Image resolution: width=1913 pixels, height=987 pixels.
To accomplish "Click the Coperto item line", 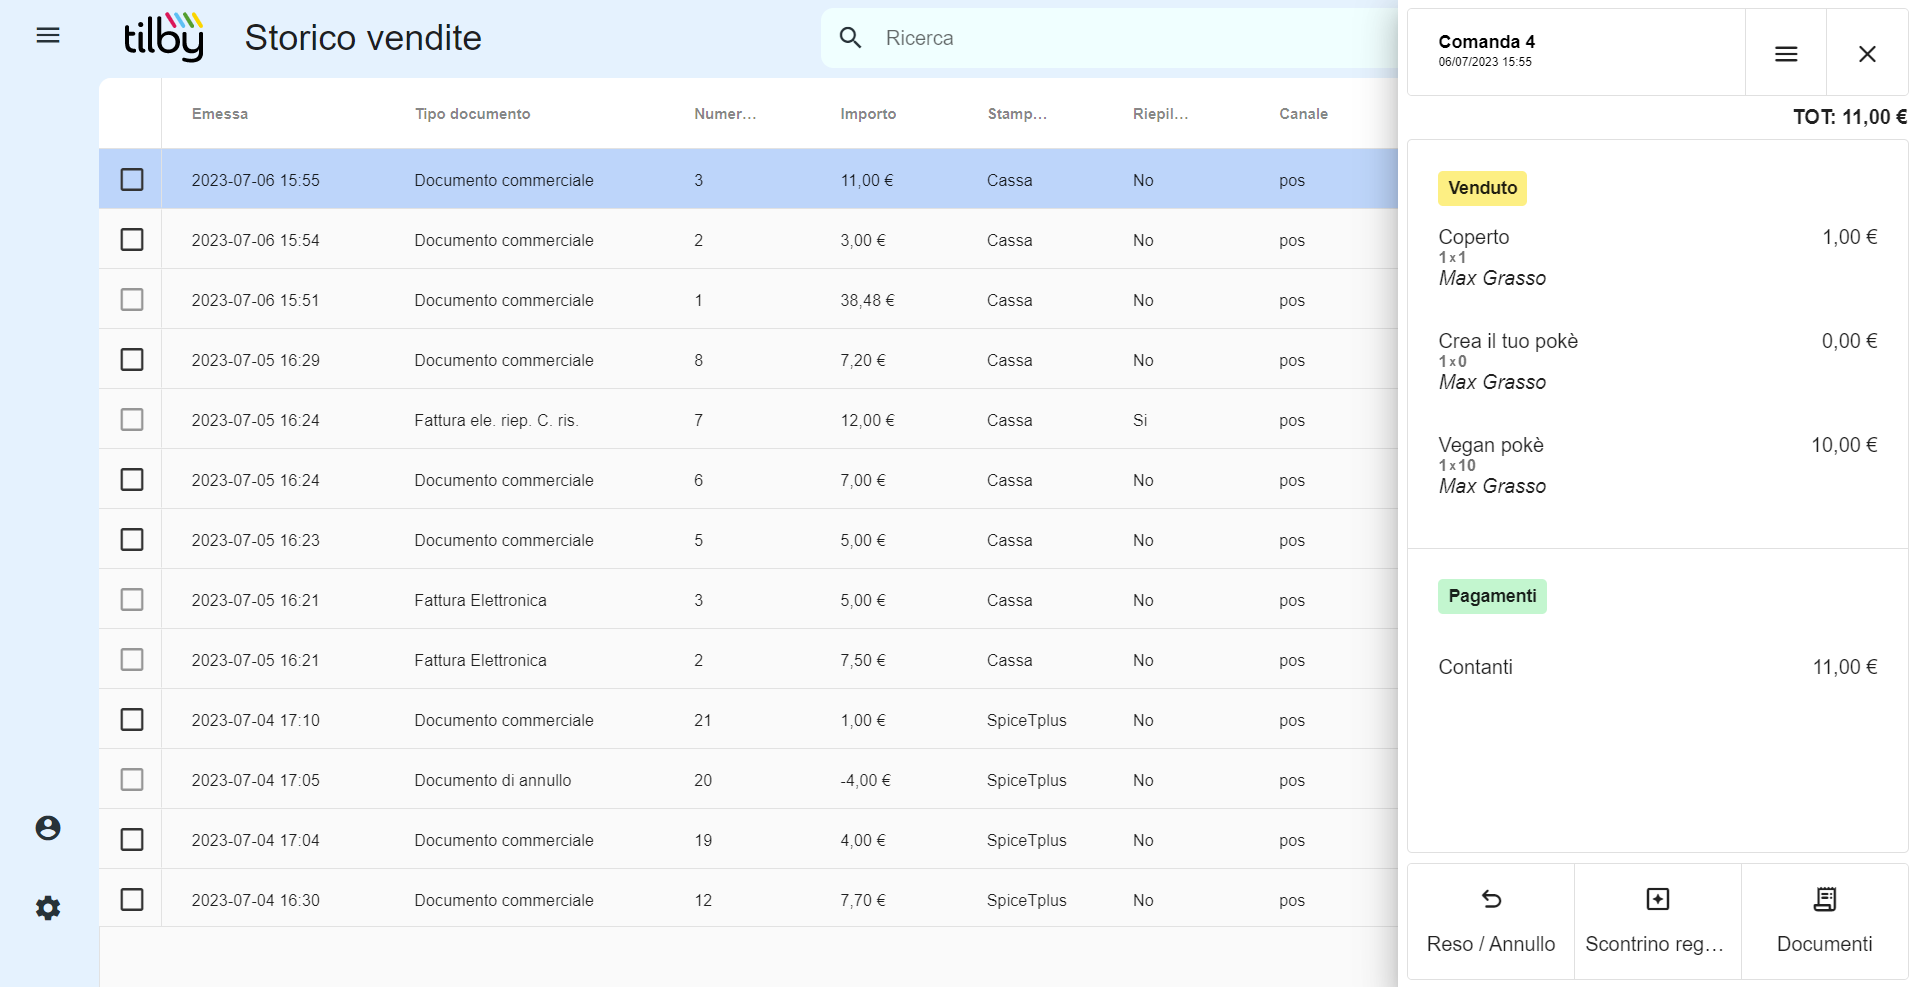I will click(1657, 257).
